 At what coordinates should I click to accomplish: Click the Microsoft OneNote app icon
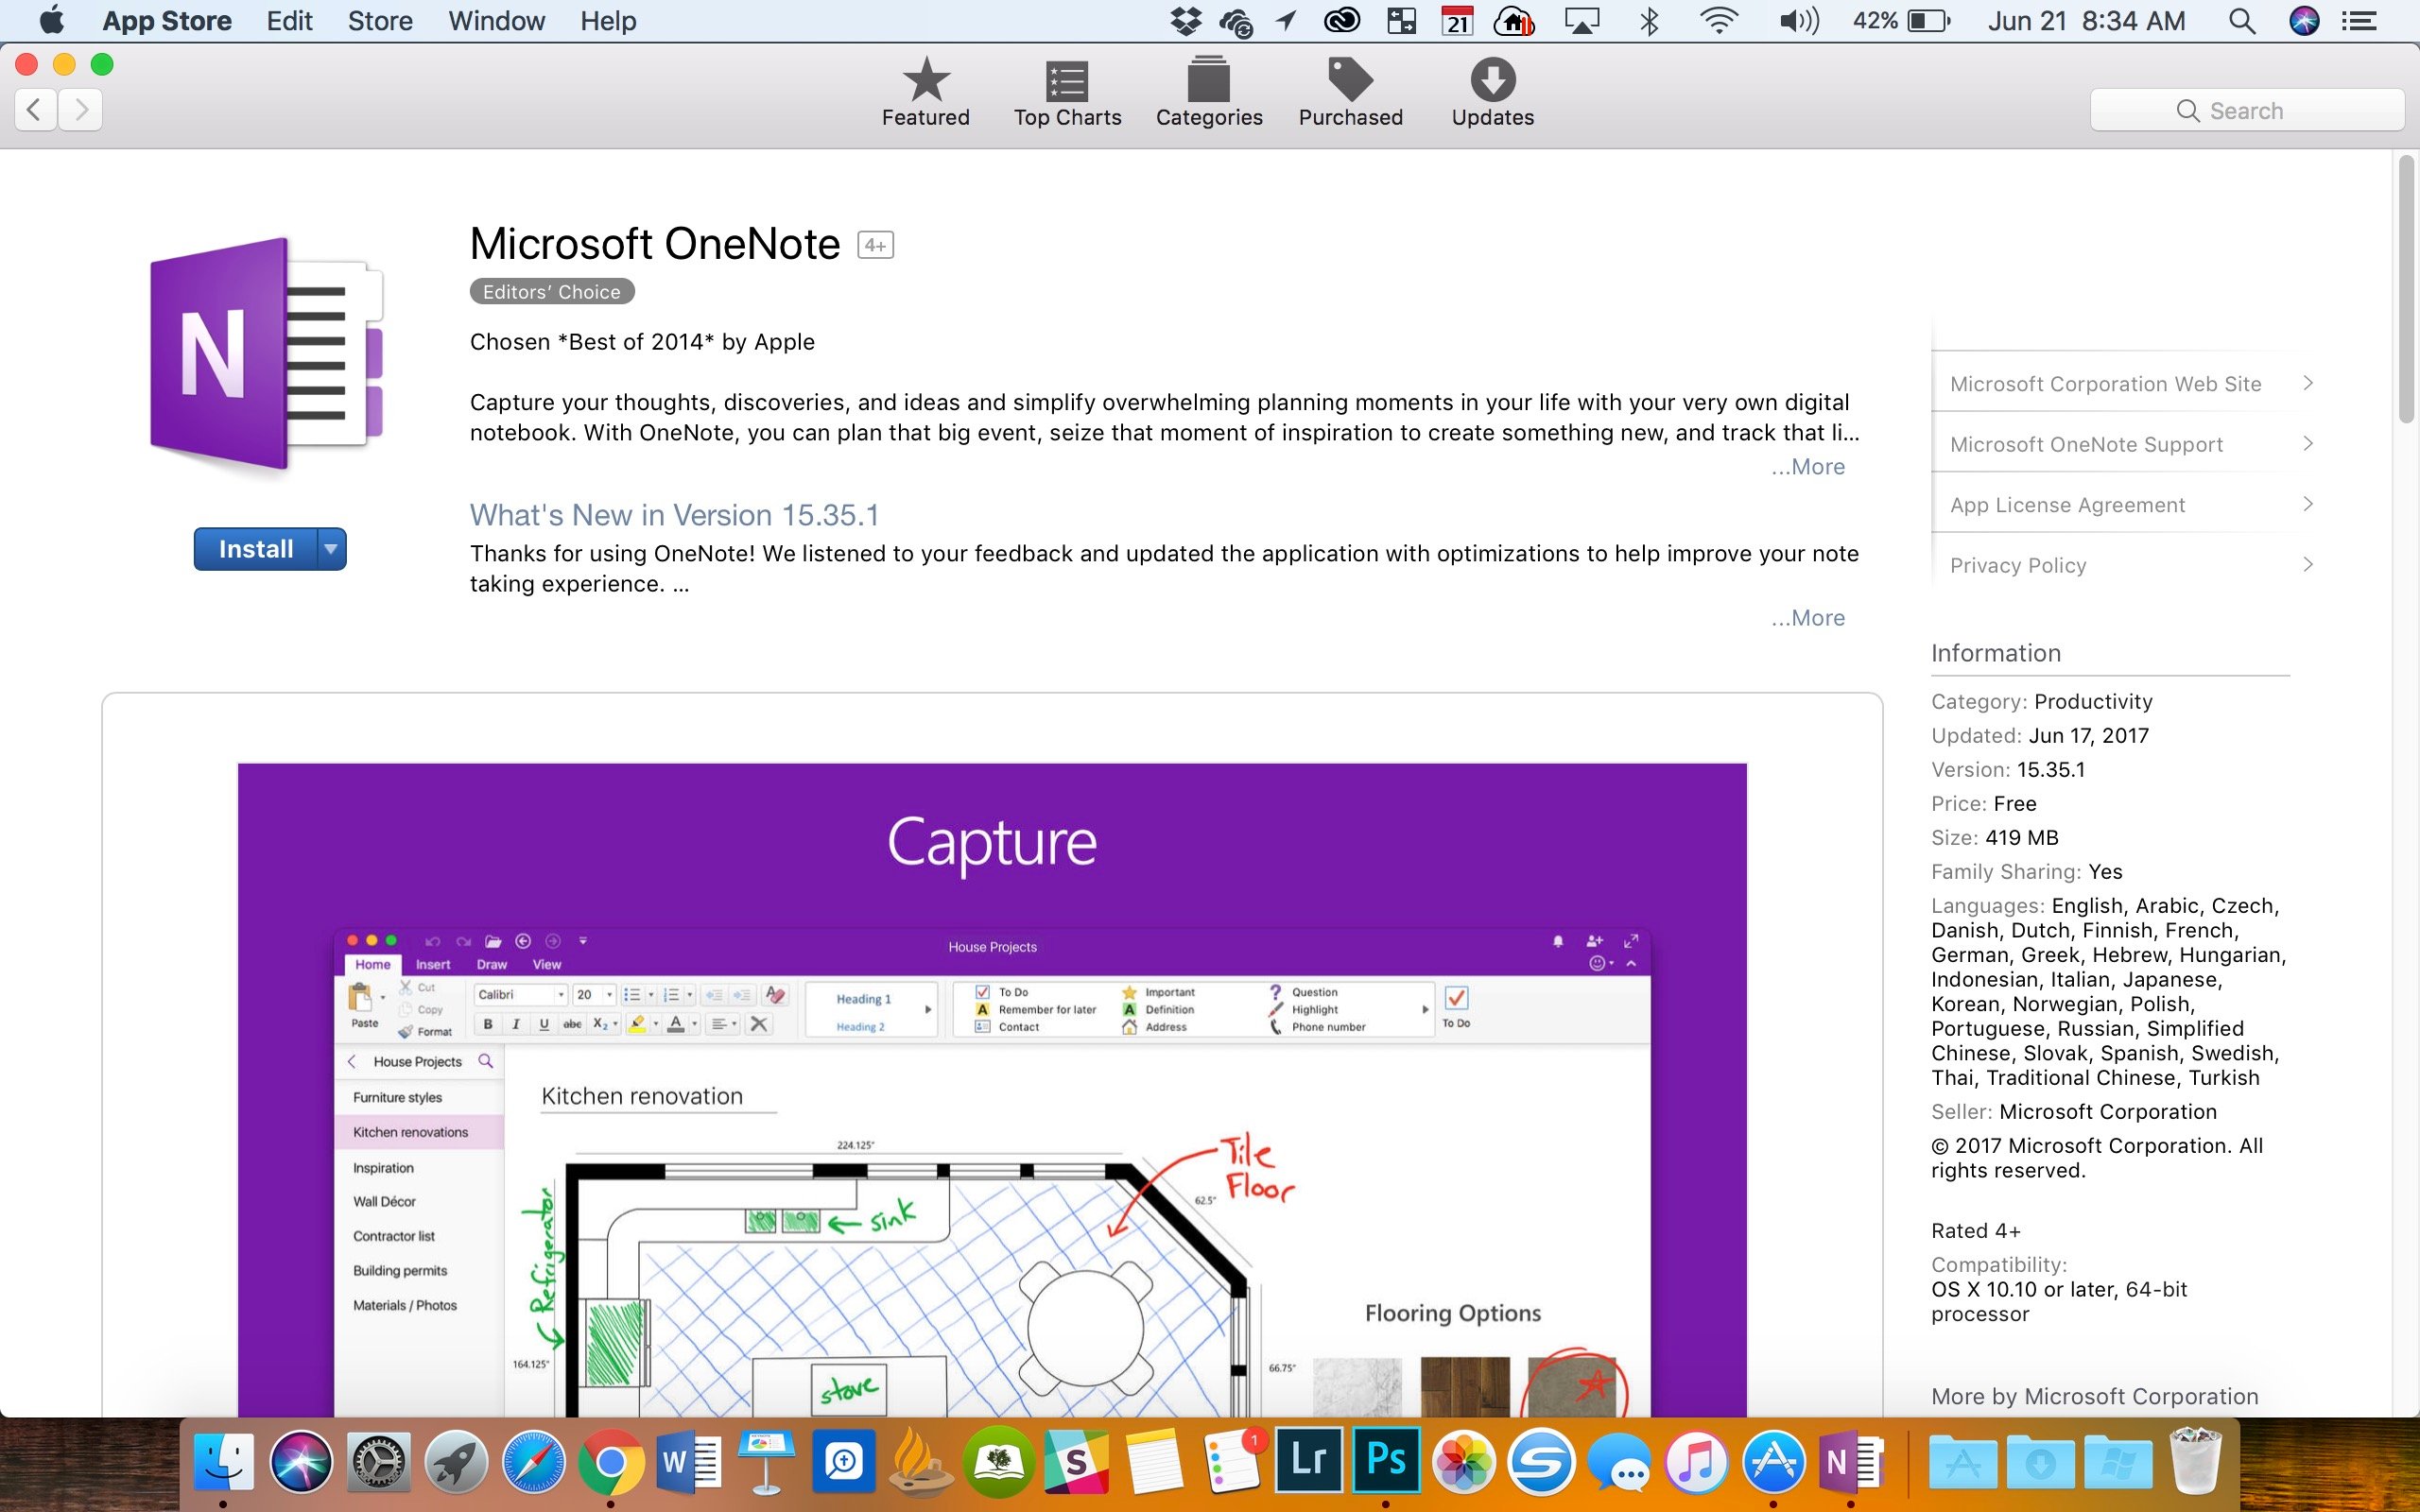(266, 355)
